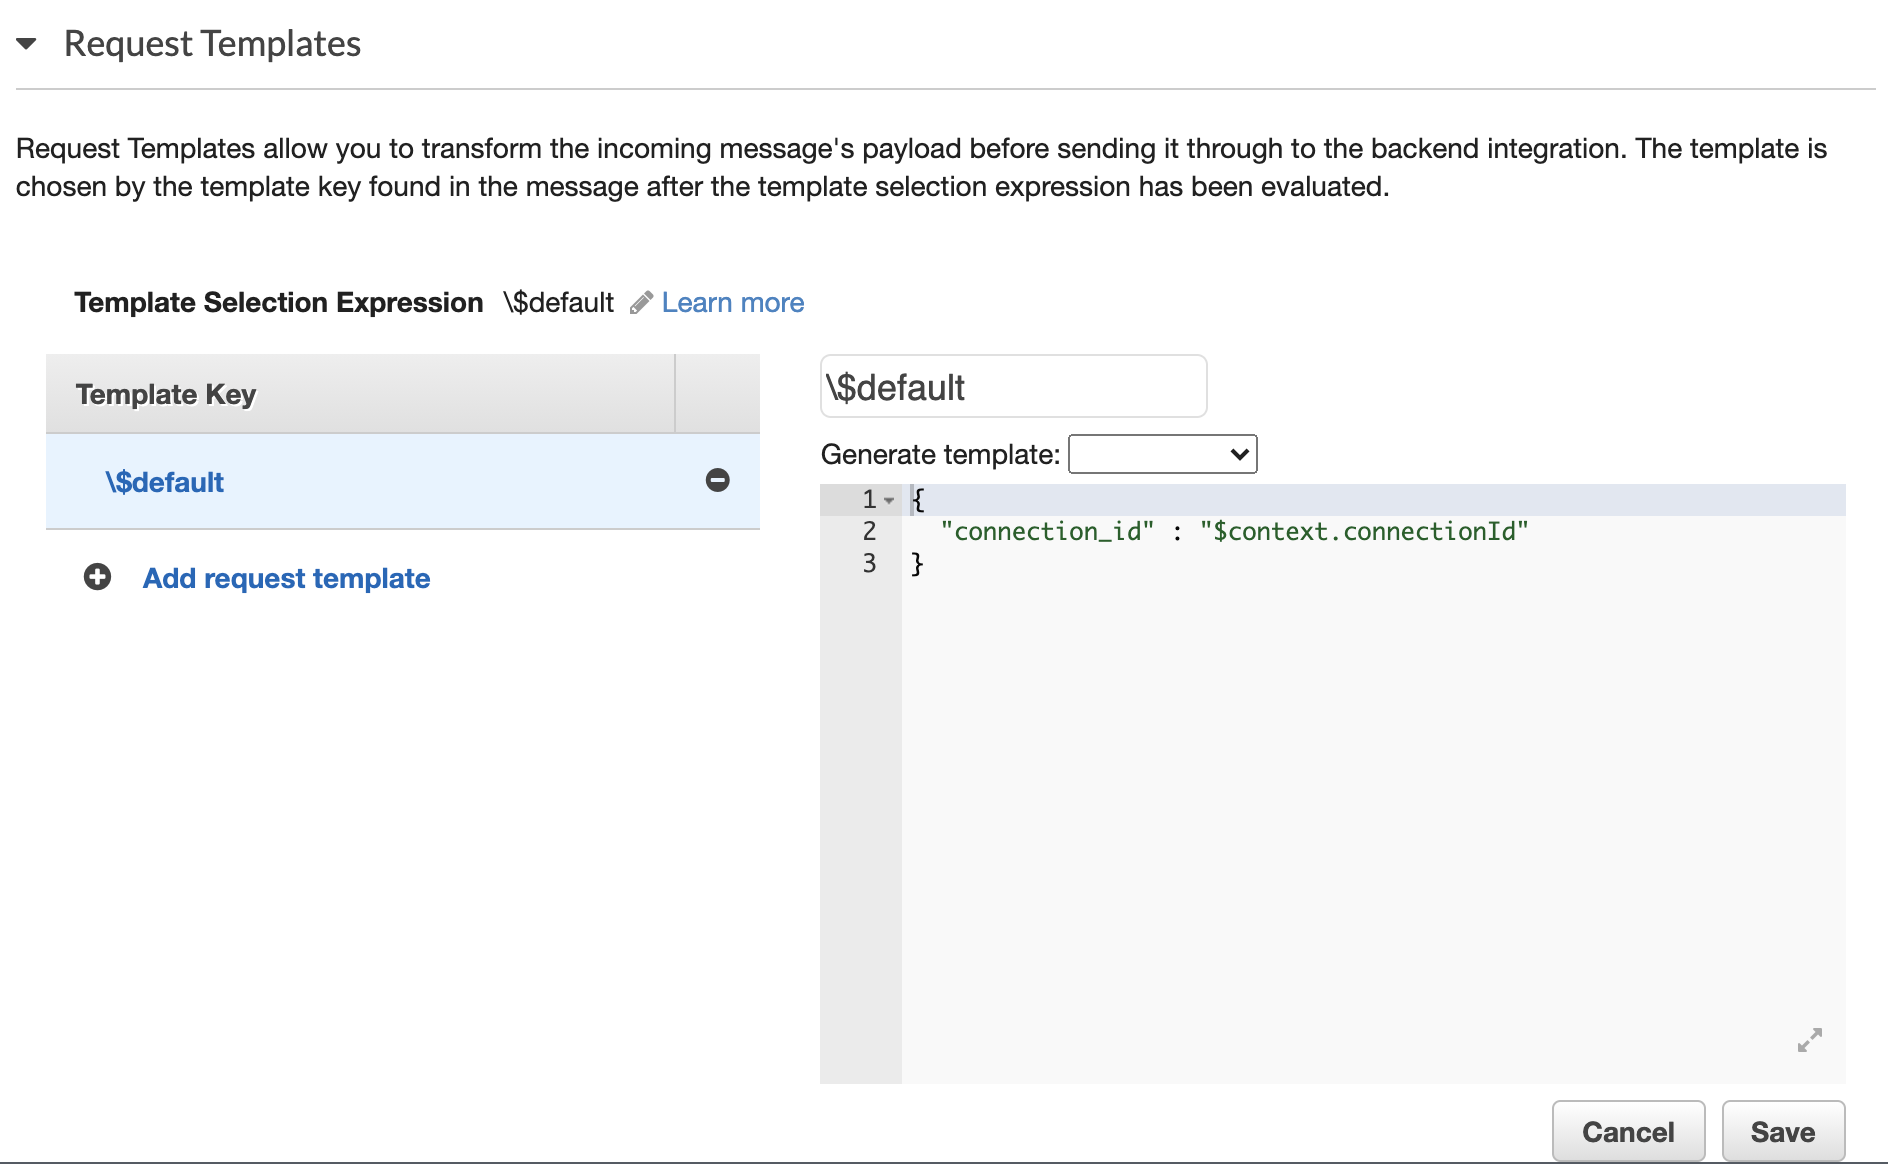Viewport: 1888px width, 1164px height.
Task: Collapse the Request Templates section
Action: click(x=27, y=43)
